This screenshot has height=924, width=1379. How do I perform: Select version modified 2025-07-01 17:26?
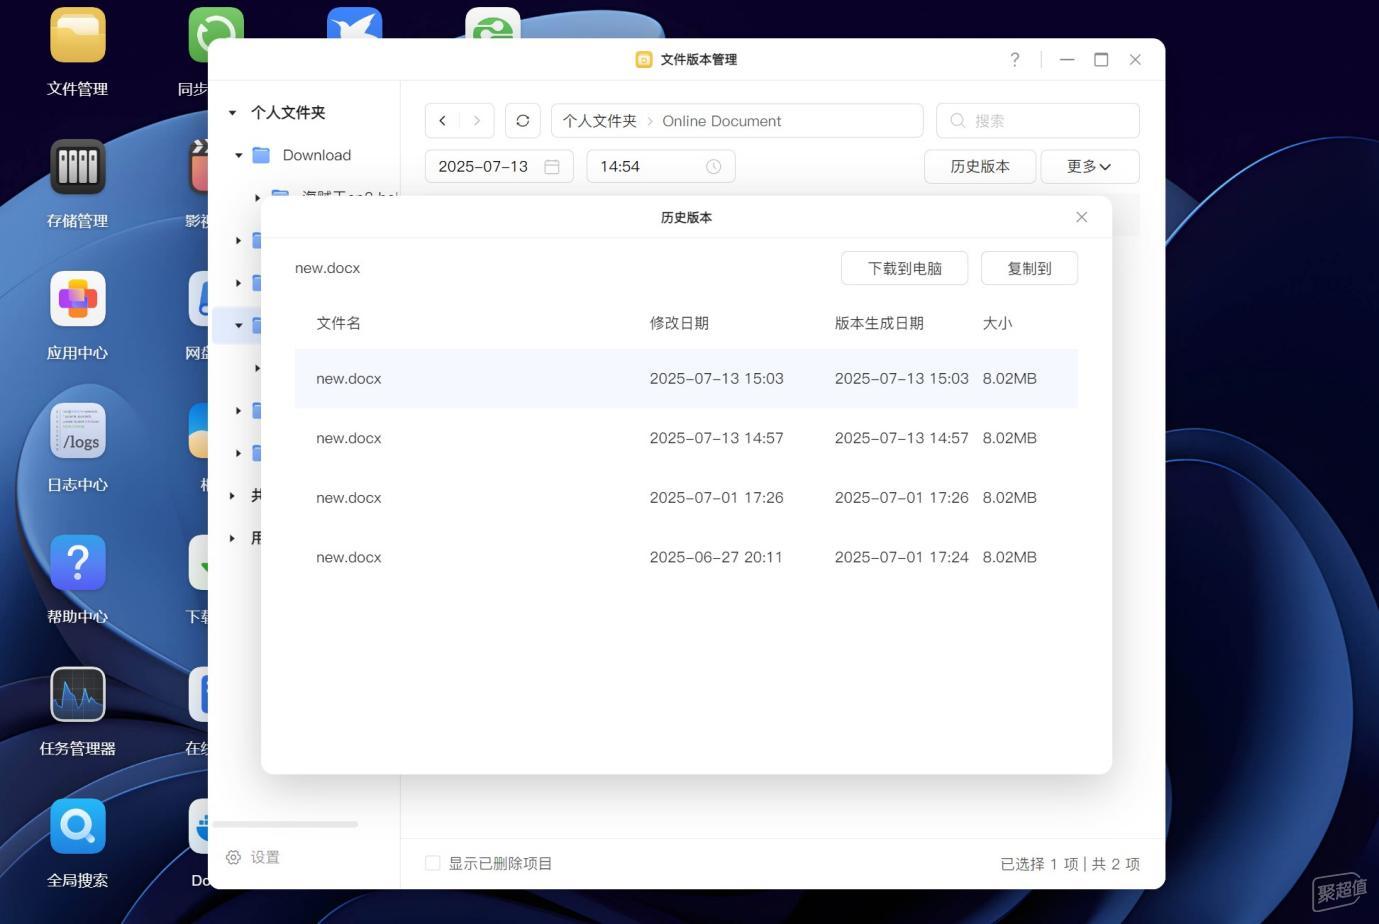[686, 498]
